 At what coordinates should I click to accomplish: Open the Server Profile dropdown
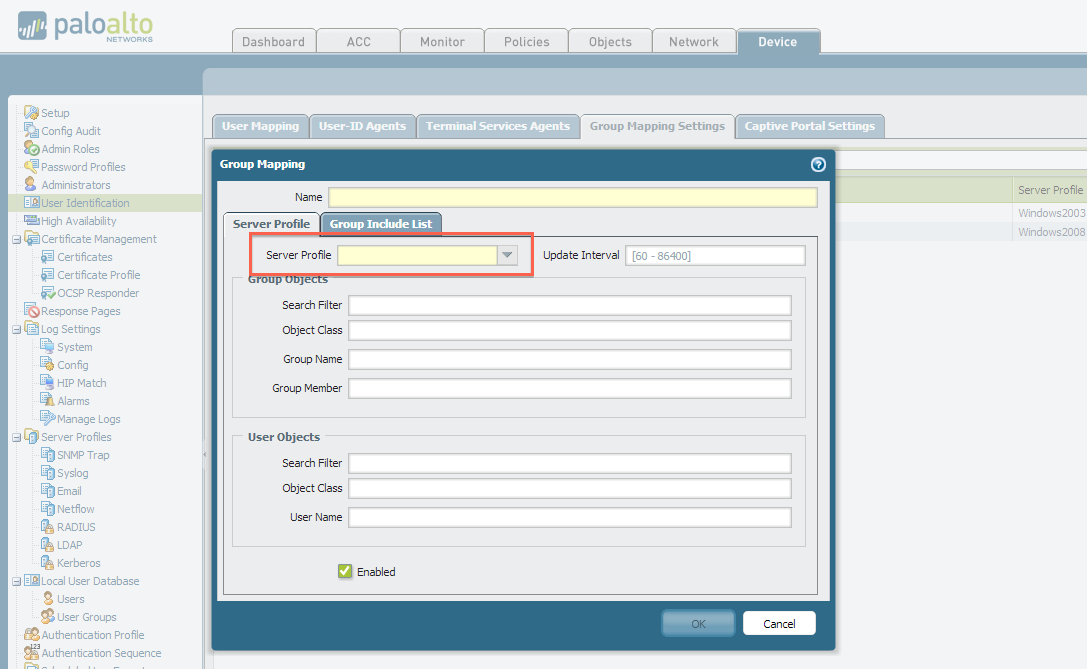(x=506, y=256)
